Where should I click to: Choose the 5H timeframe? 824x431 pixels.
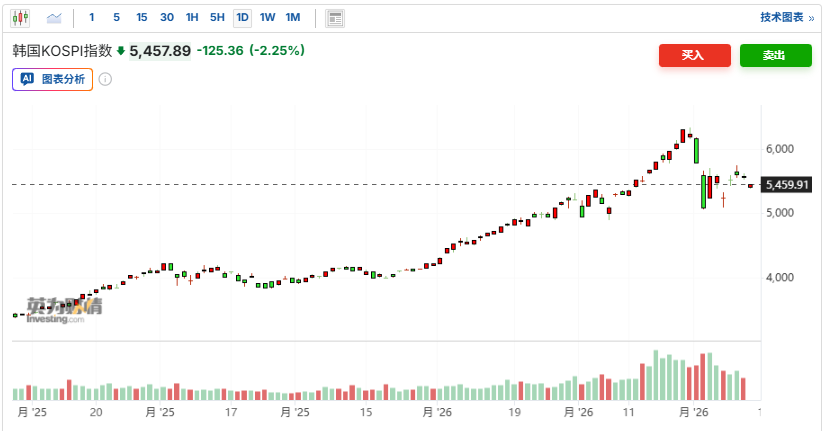pos(217,18)
